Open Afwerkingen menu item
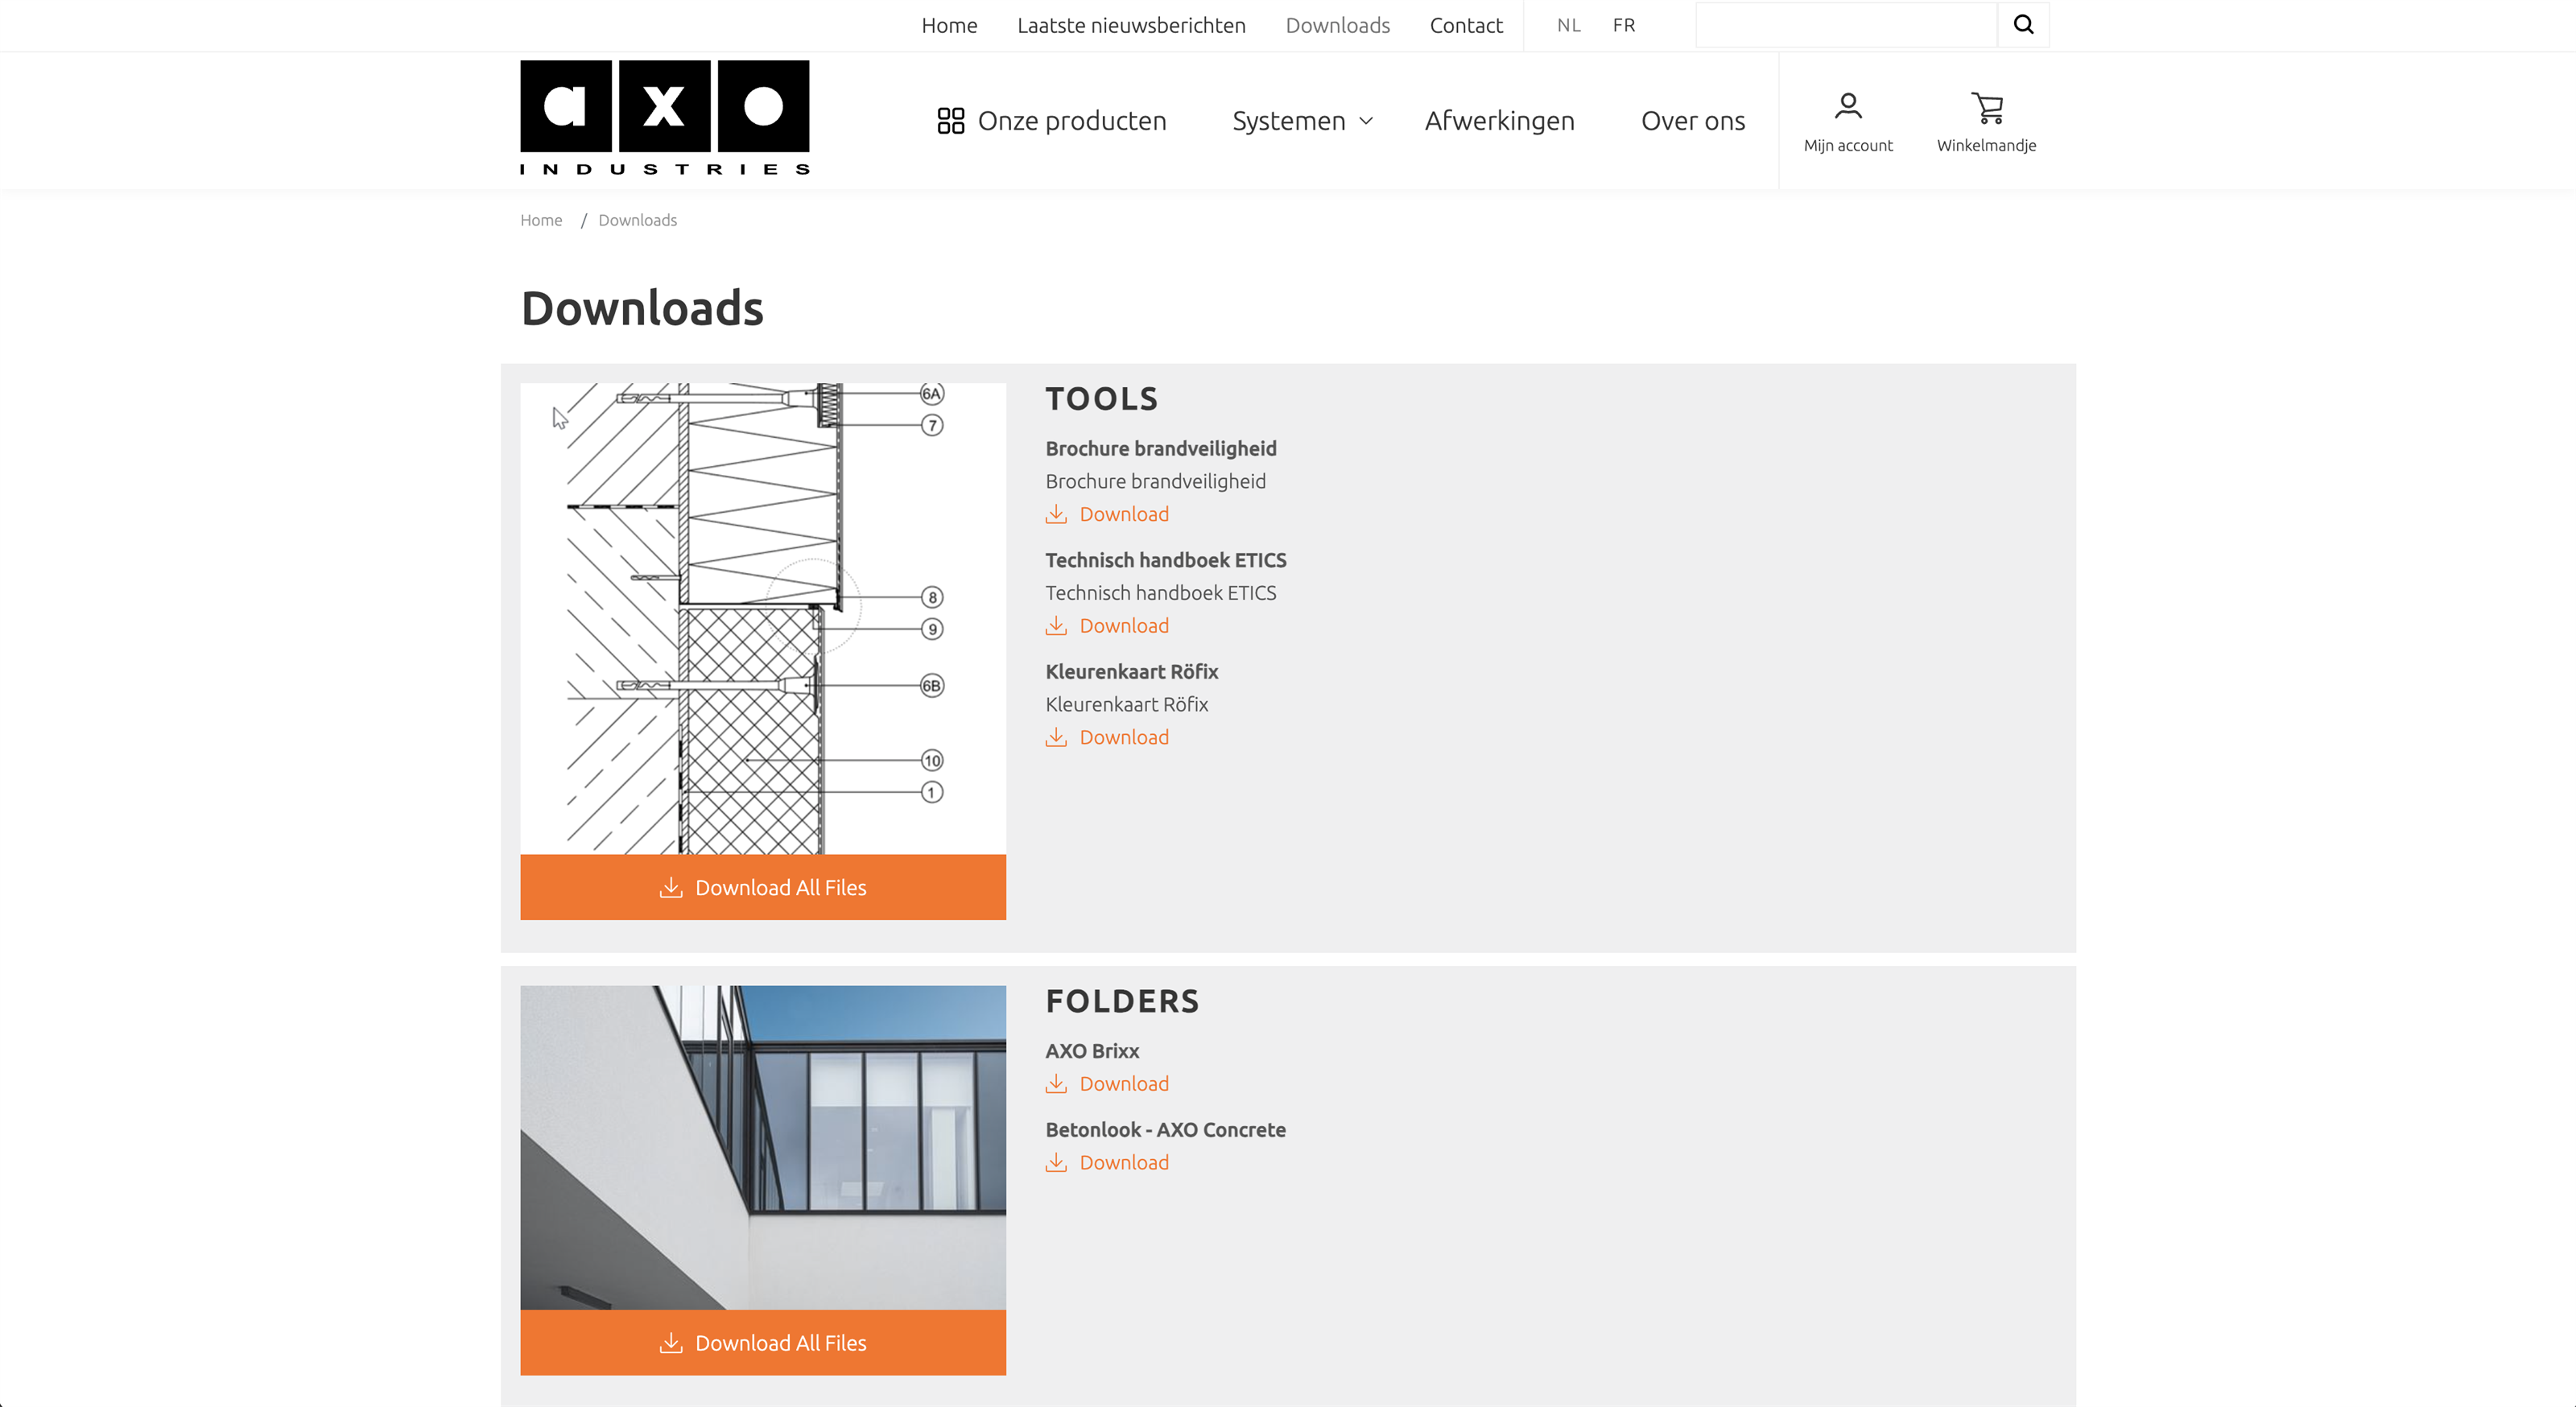Screen dimensions: 2576x1407 point(1498,121)
